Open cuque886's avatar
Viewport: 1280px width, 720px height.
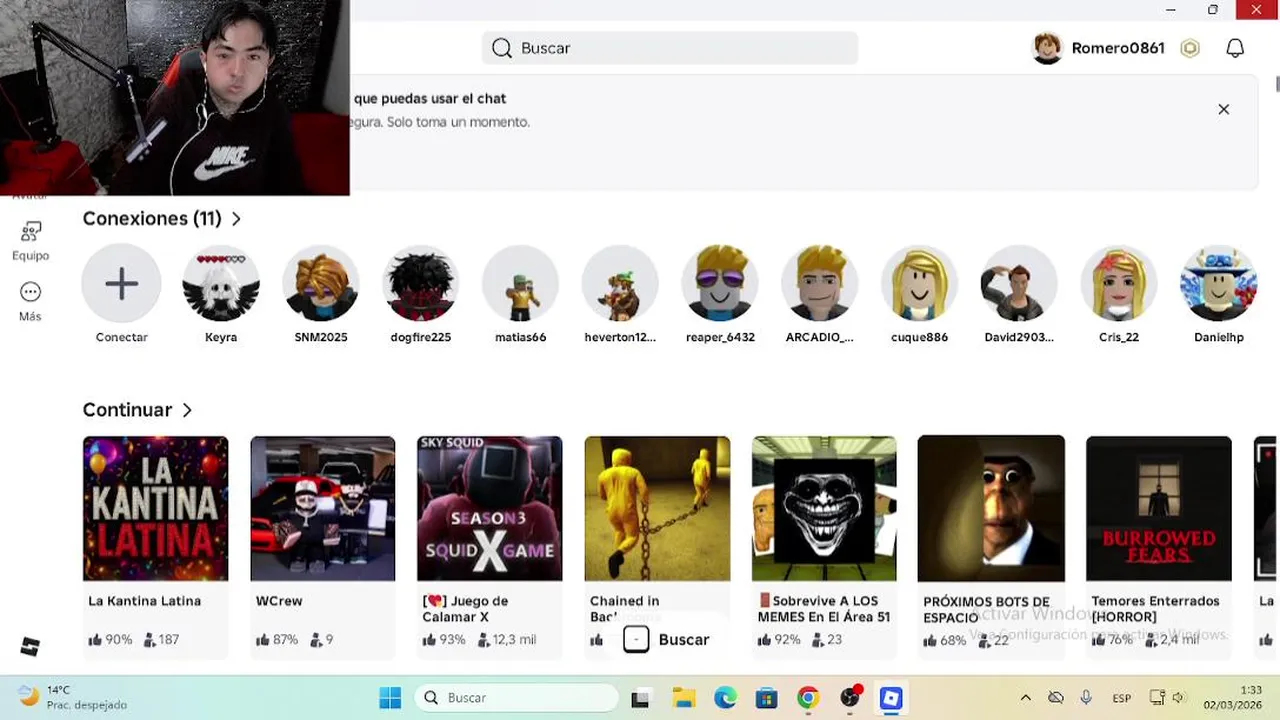(x=919, y=284)
